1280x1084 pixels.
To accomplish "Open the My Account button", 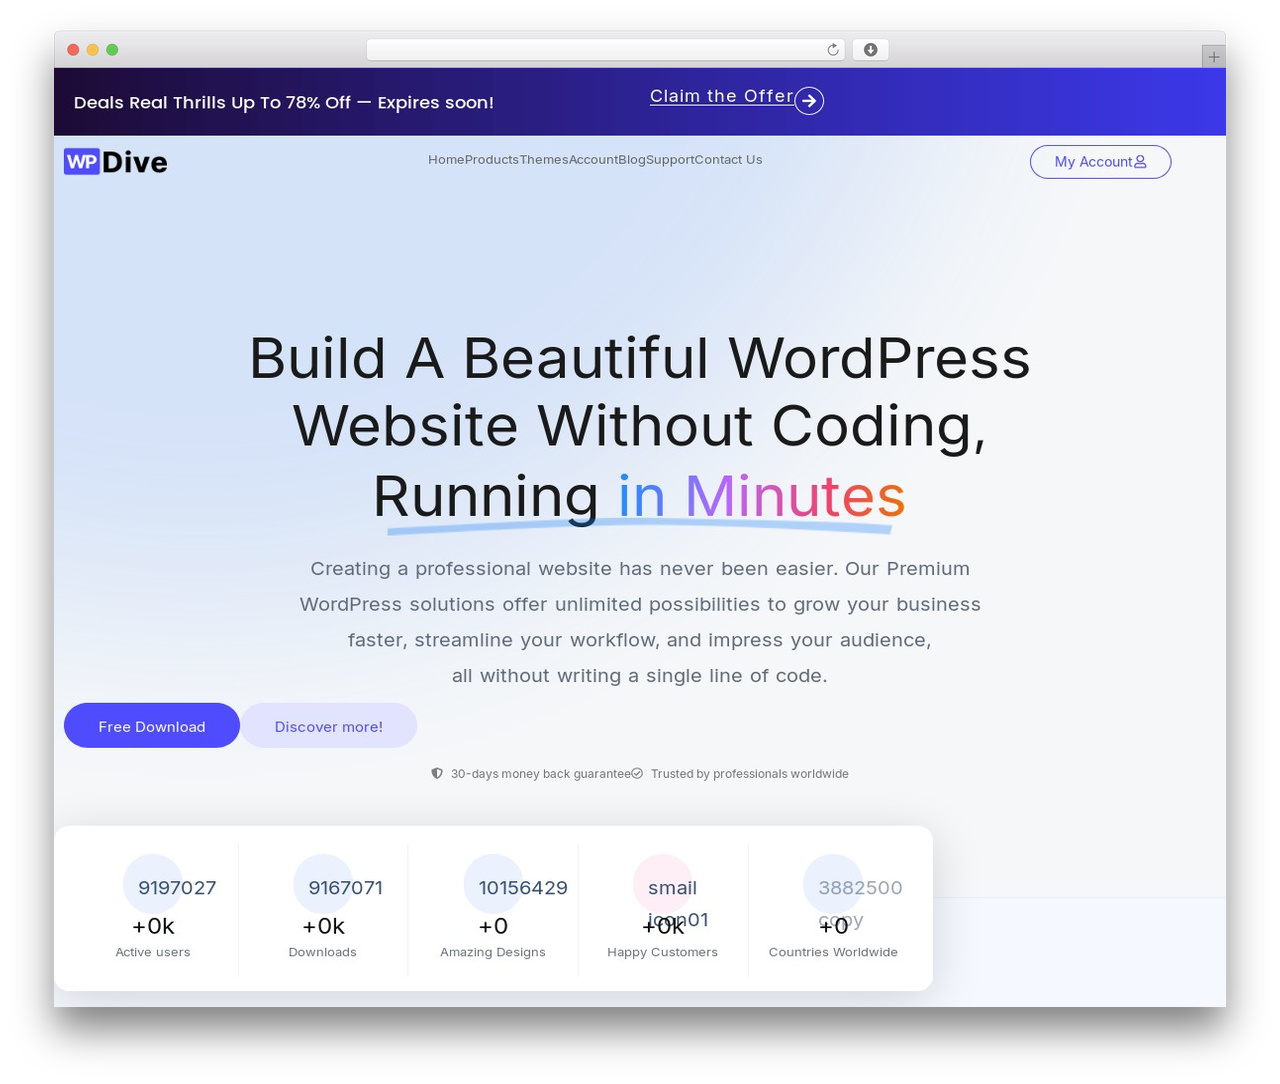I will [1100, 162].
